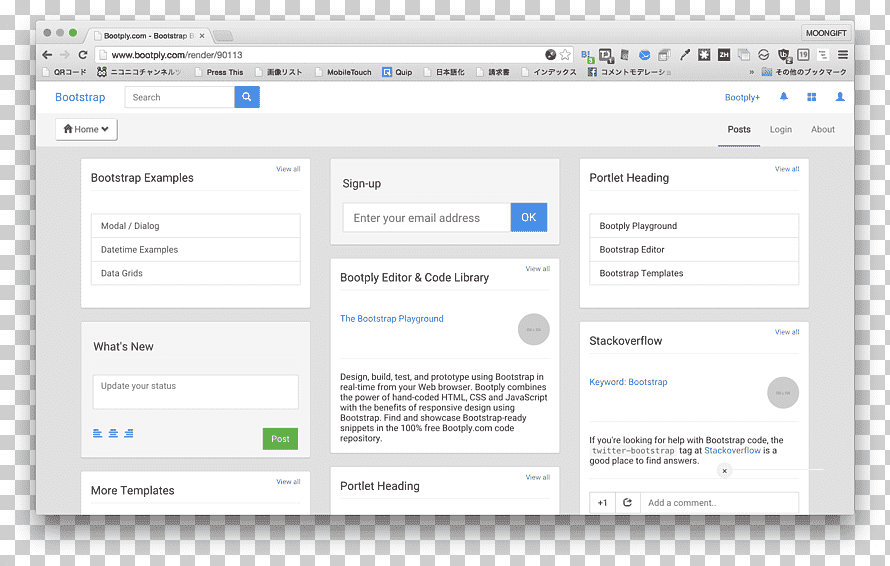This screenshot has width=890, height=566.
Task: Dismiss using the small x circle
Action: tap(724, 471)
